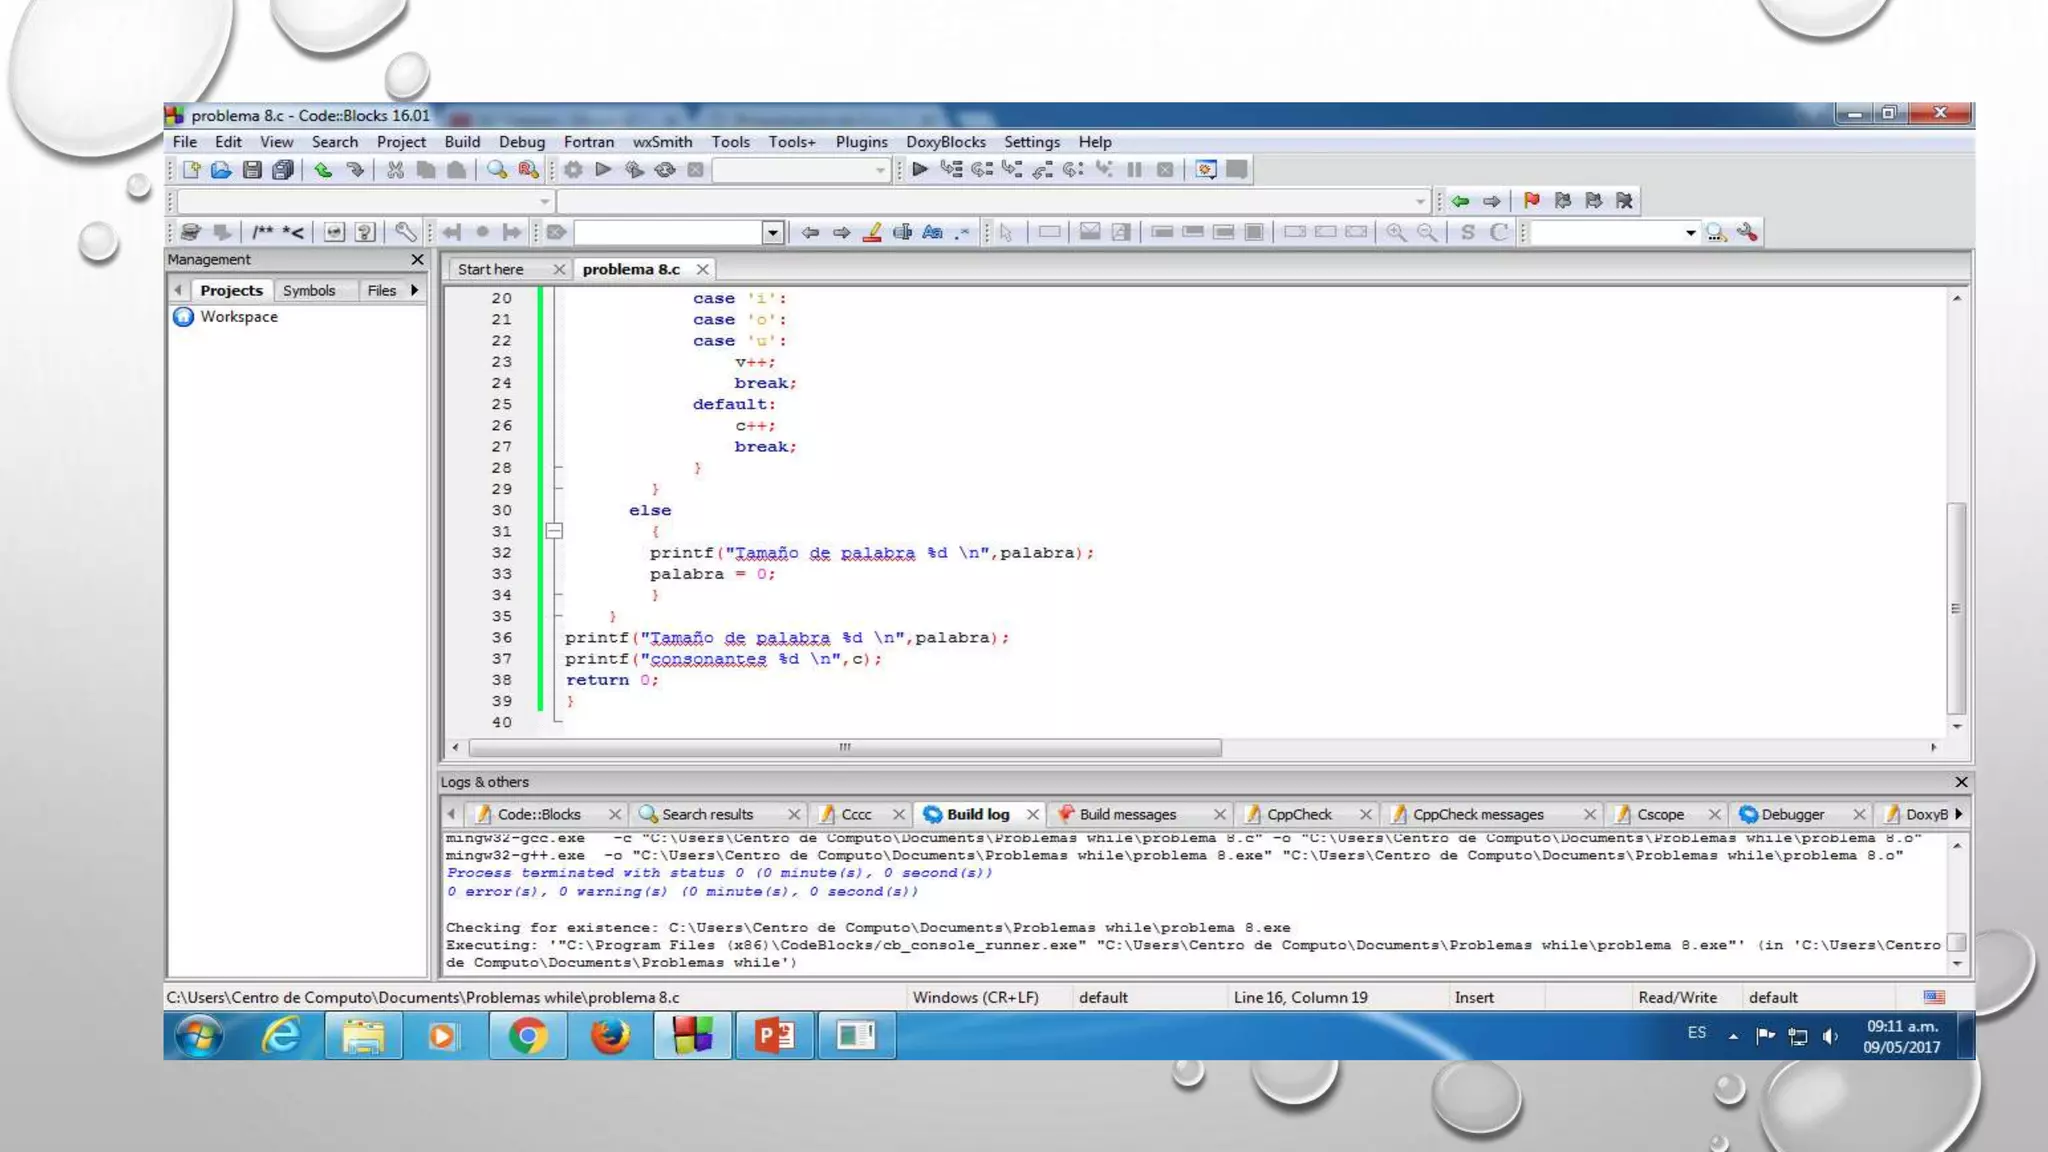The image size is (2048, 1152).
Task: Click the Rebuild icon
Action: [x=665, y=170]
